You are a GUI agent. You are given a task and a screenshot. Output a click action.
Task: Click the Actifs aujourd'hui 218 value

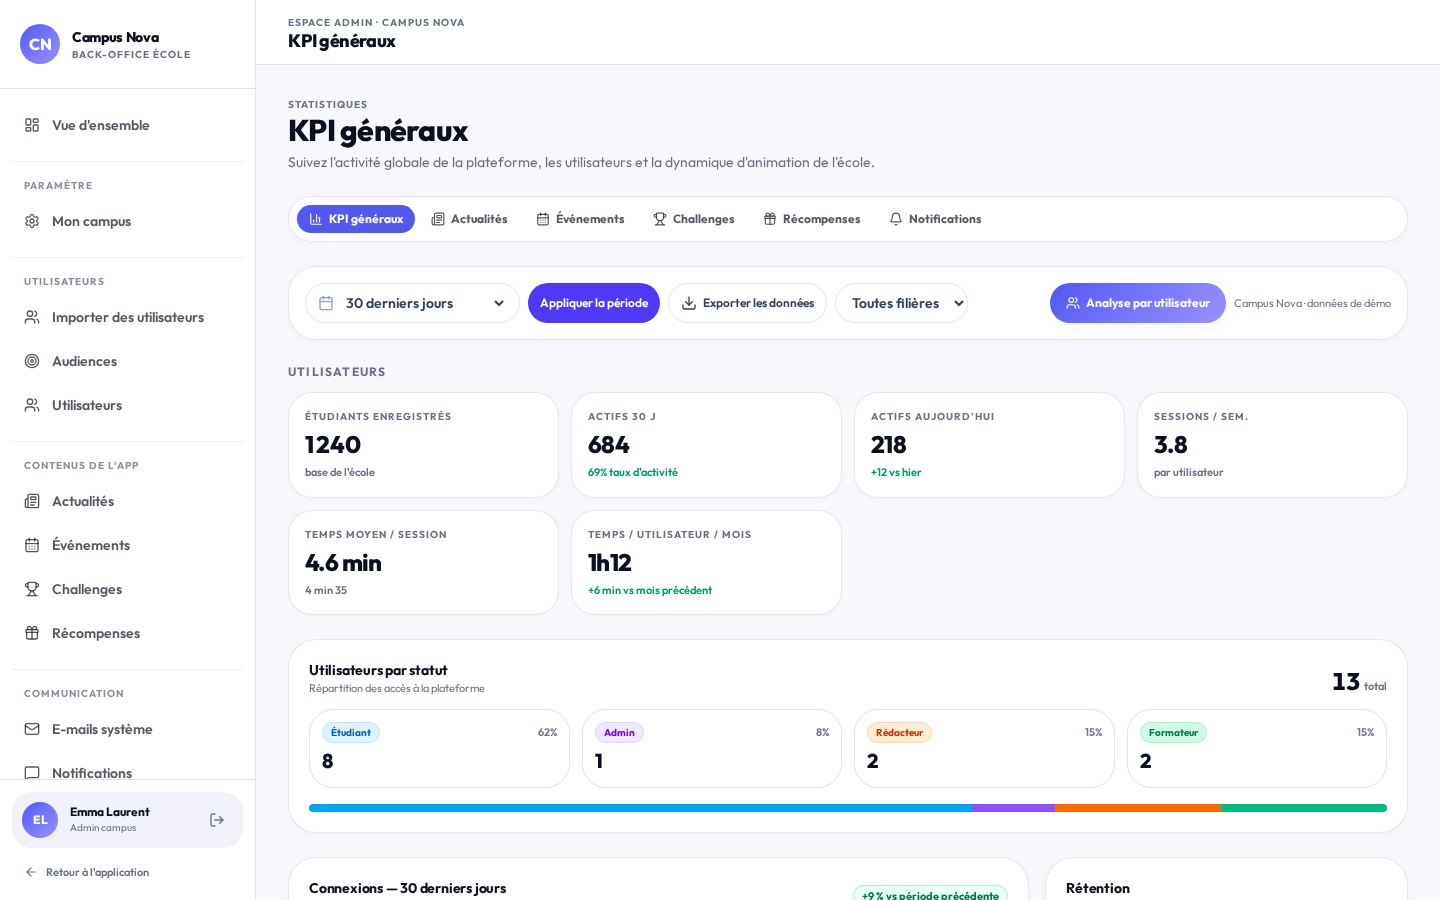(x=888, y=445)
